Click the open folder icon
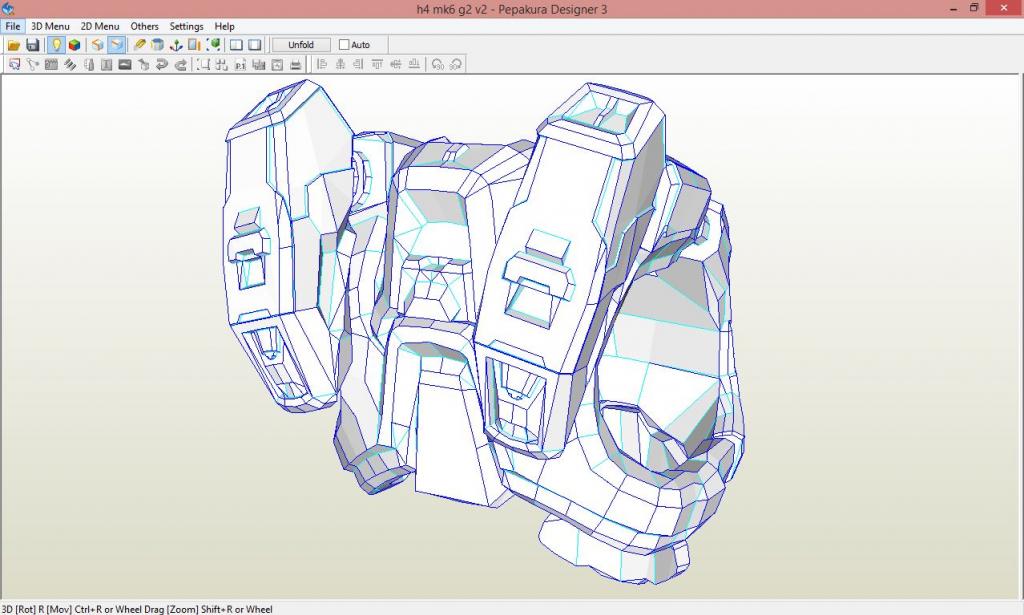 coord(14,45)
